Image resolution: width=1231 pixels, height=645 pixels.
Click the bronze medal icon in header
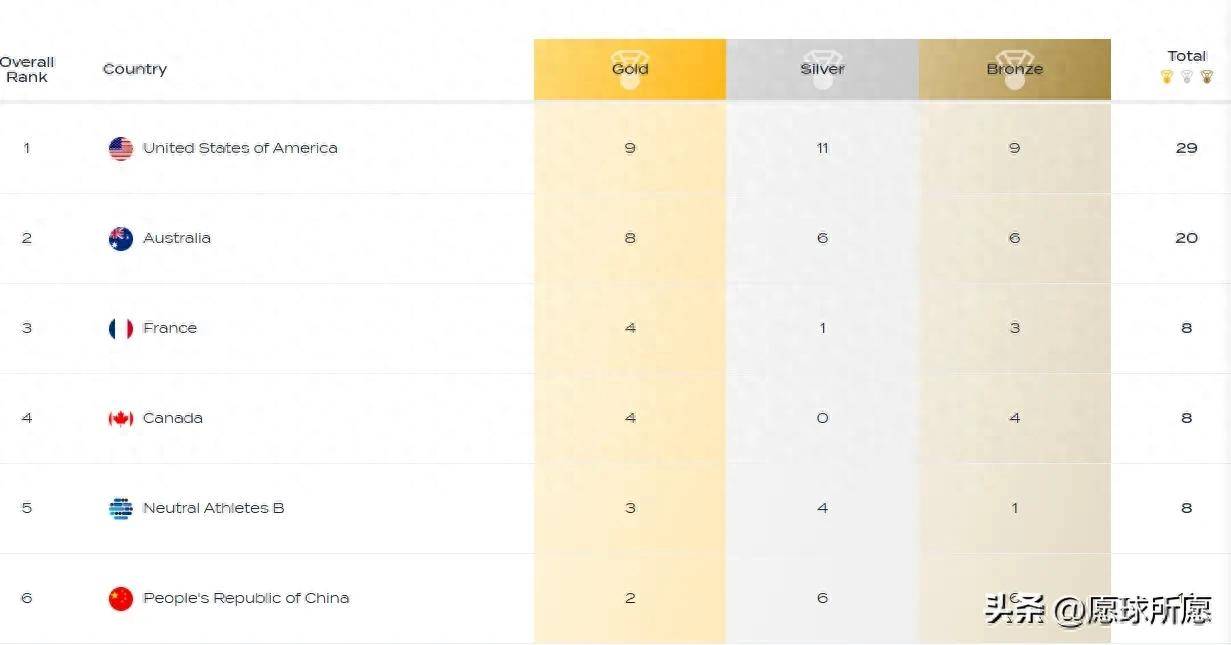point(1014,69)
